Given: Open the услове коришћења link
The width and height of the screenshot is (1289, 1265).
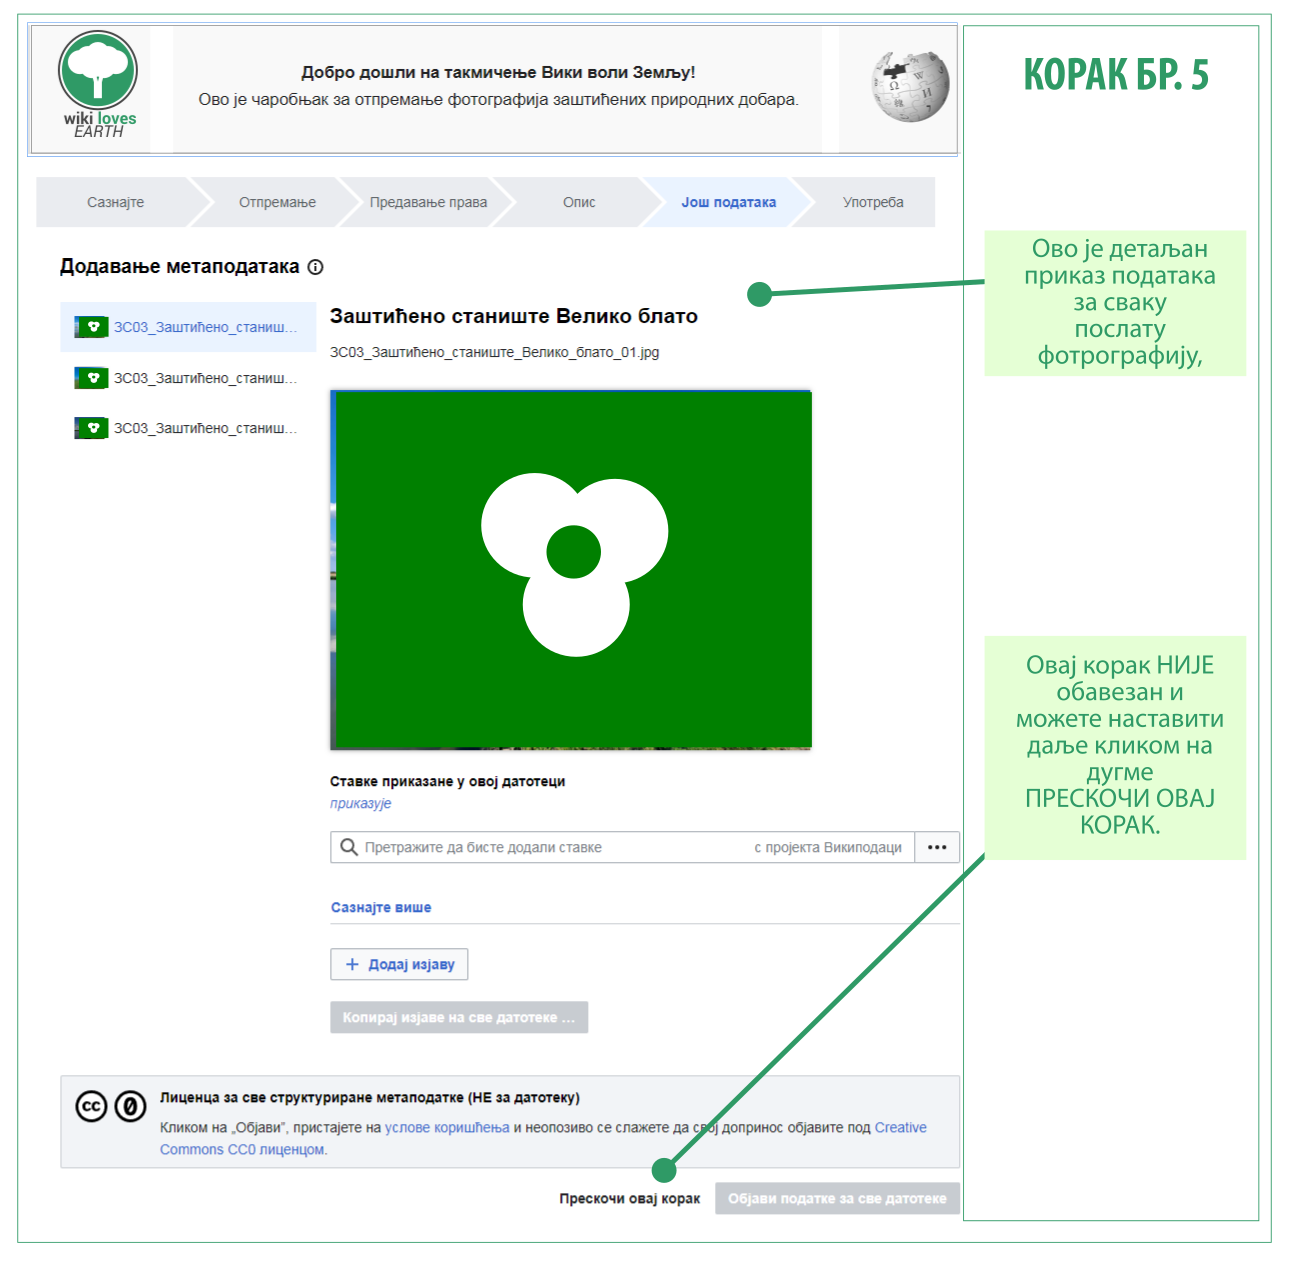Looking at the screenshot, I should (x=447, y=1127).
